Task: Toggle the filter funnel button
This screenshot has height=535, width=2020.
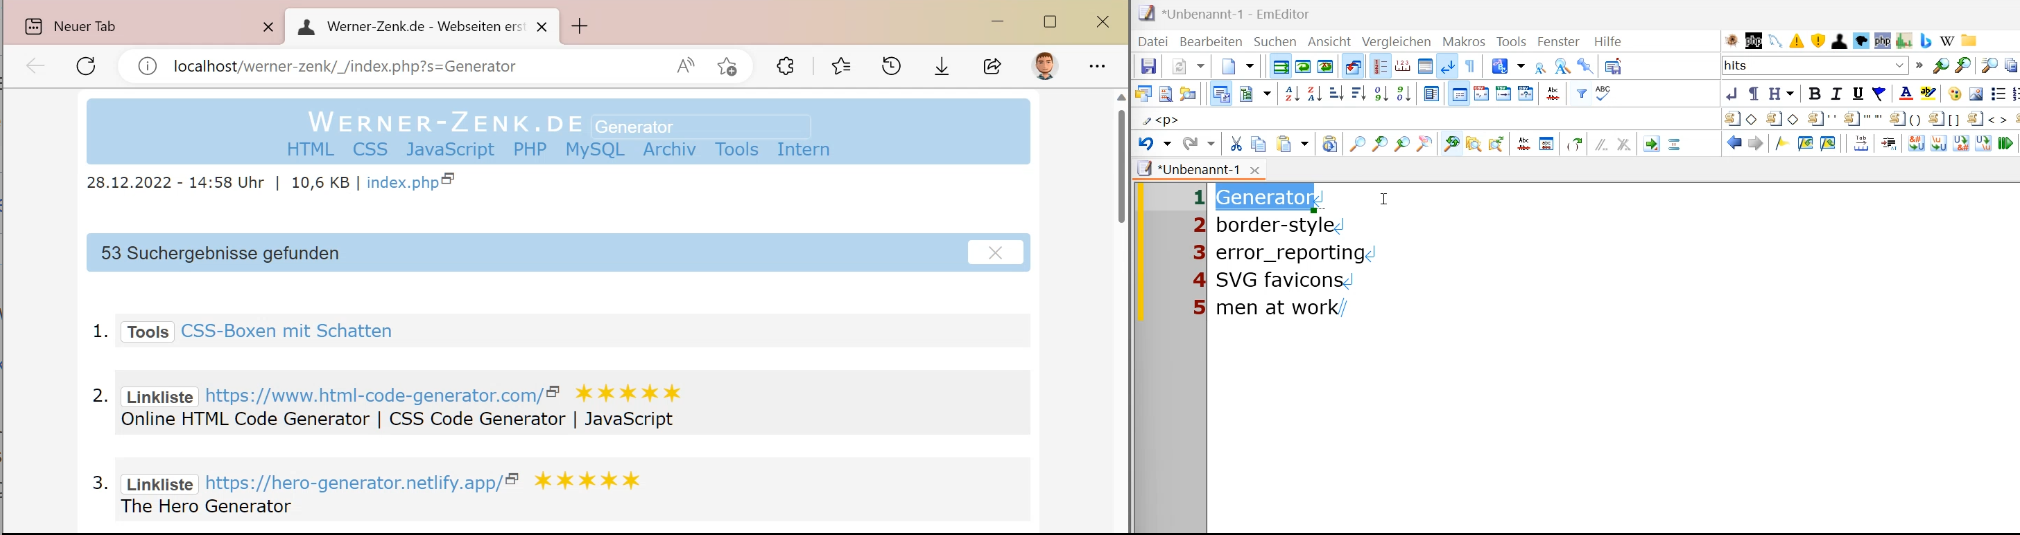Action: point(1581,94)
